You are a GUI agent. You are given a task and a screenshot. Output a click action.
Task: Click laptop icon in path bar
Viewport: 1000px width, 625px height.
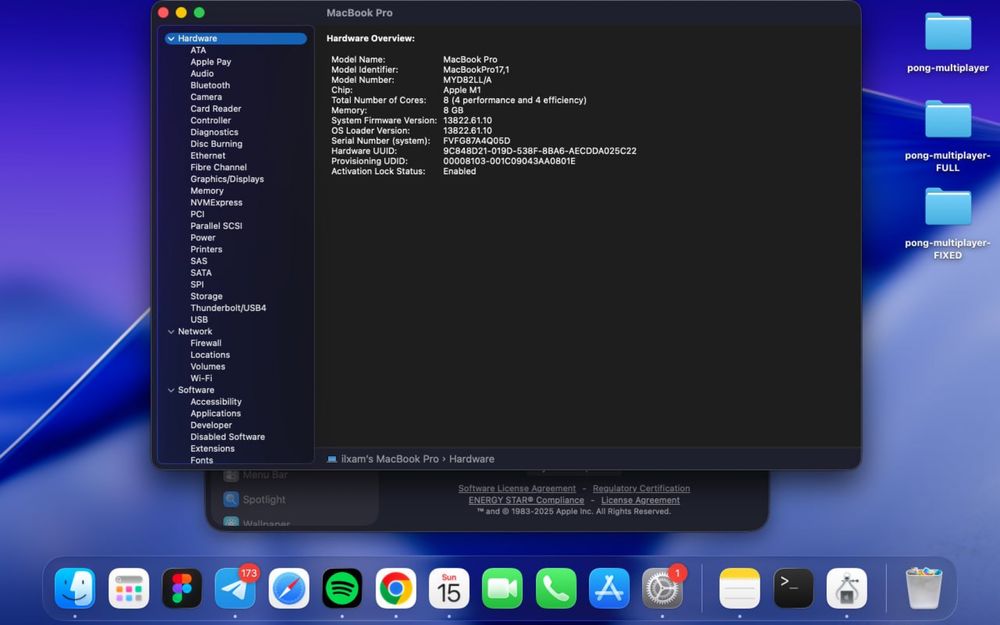pyautogui.click(x=332, y=459)
